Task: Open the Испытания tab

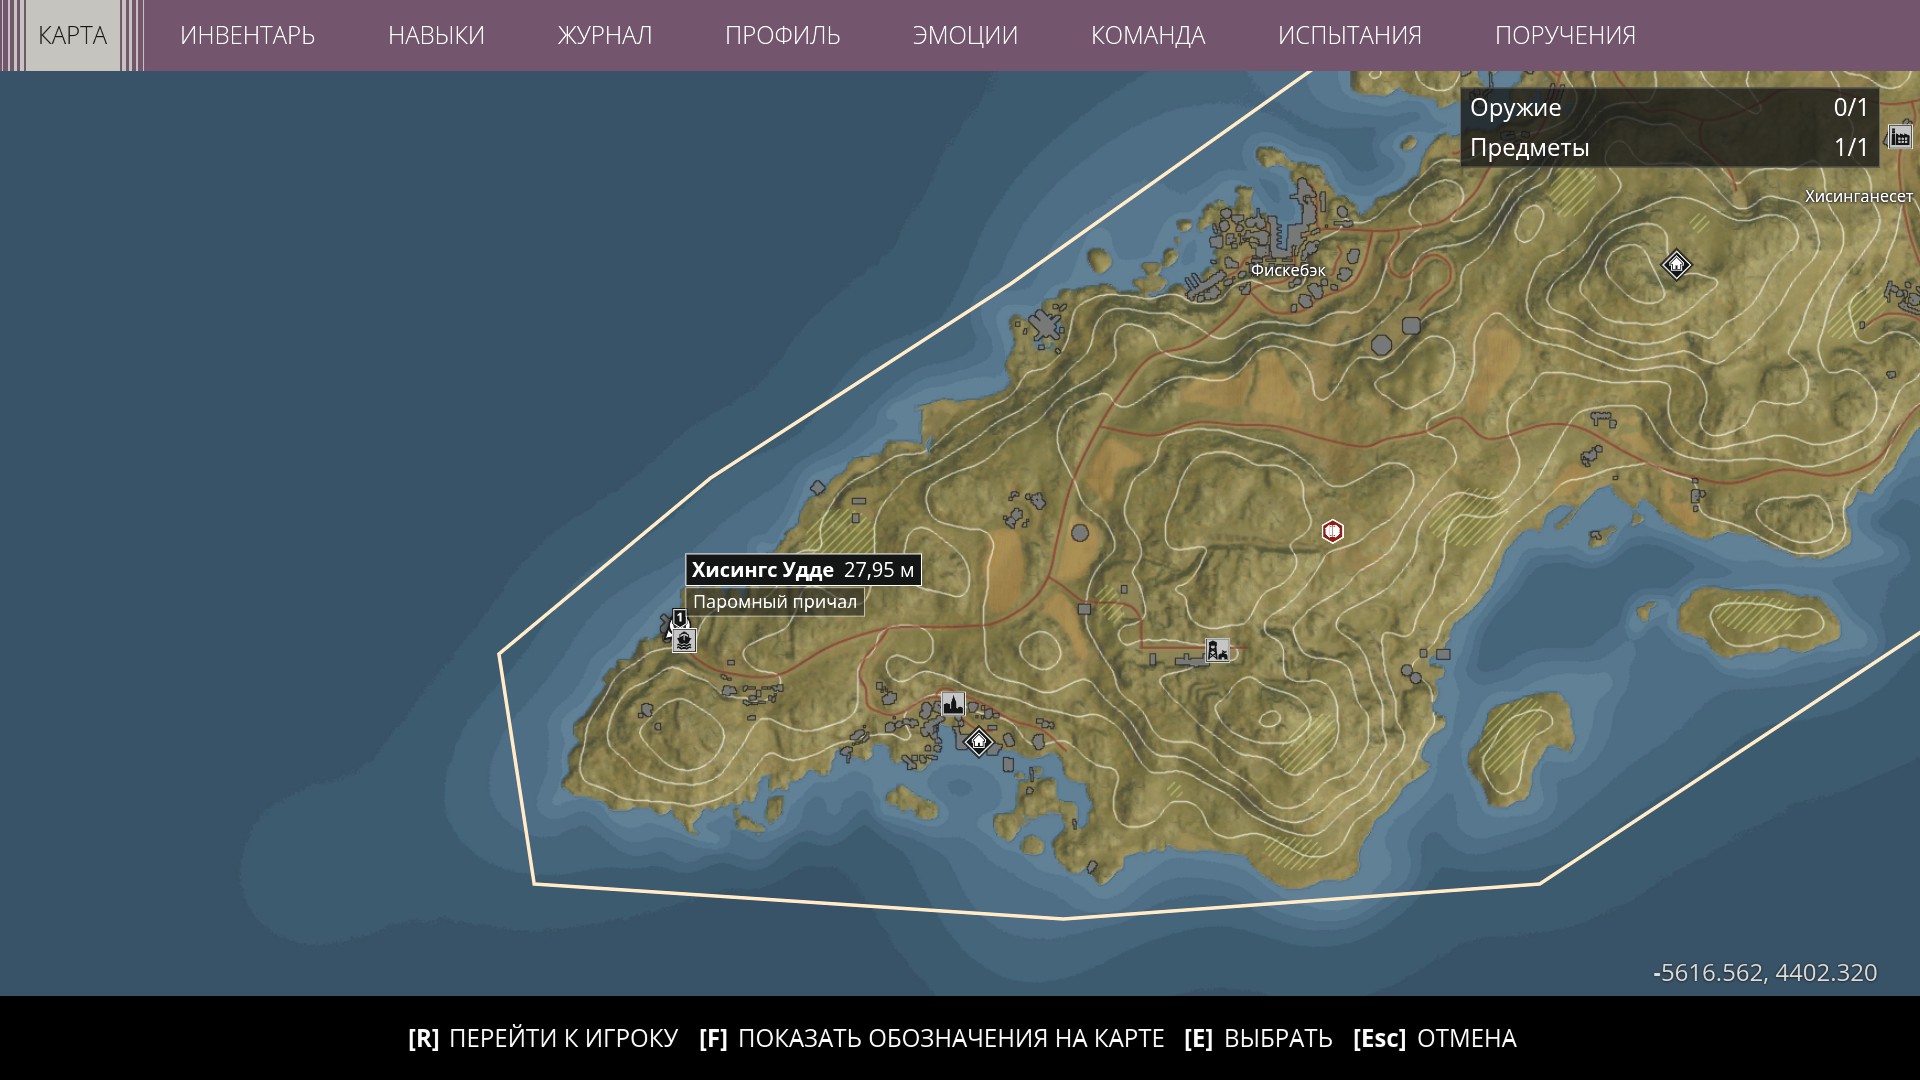Action: (x=1349, y=35)
